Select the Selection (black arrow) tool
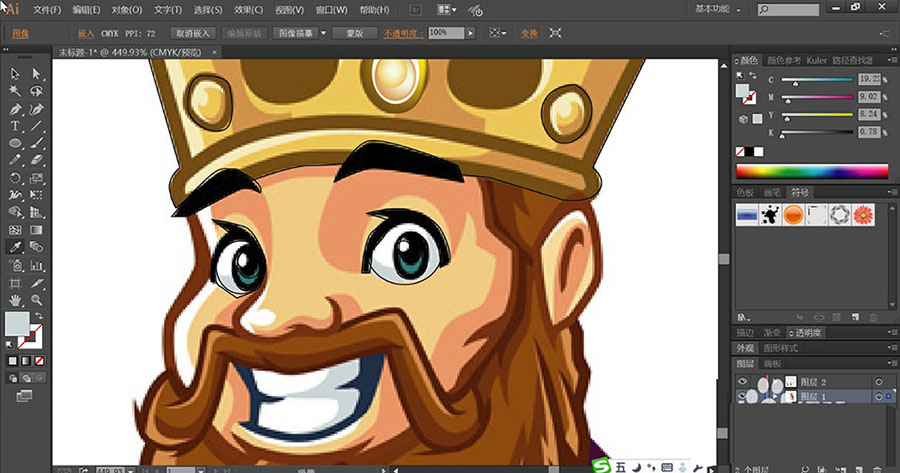Screen dimensions: 900x473 15,73
